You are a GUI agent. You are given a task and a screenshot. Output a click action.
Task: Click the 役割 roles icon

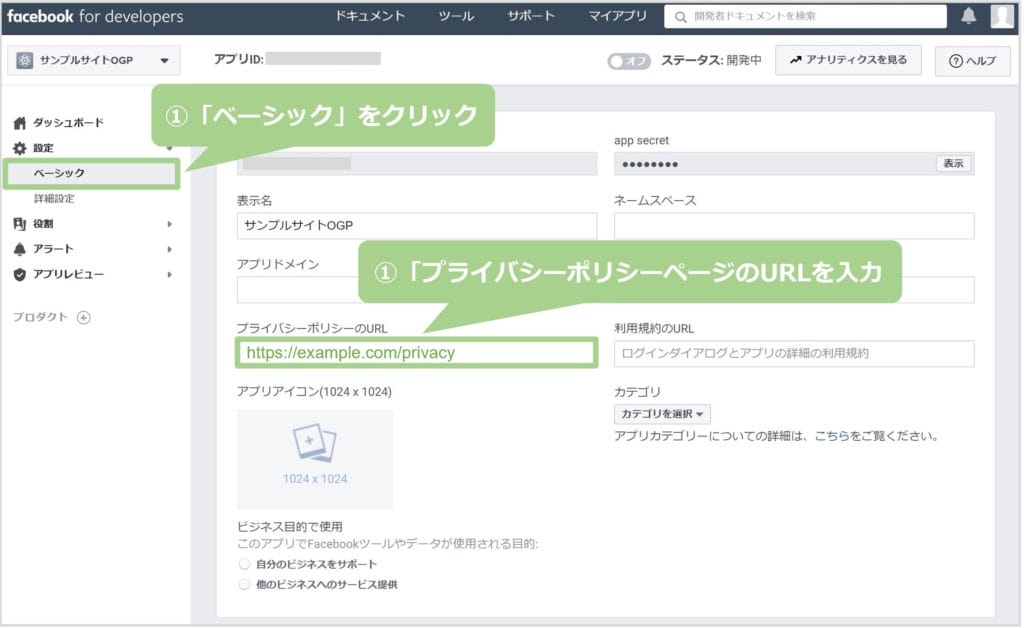tap(20, 225)
